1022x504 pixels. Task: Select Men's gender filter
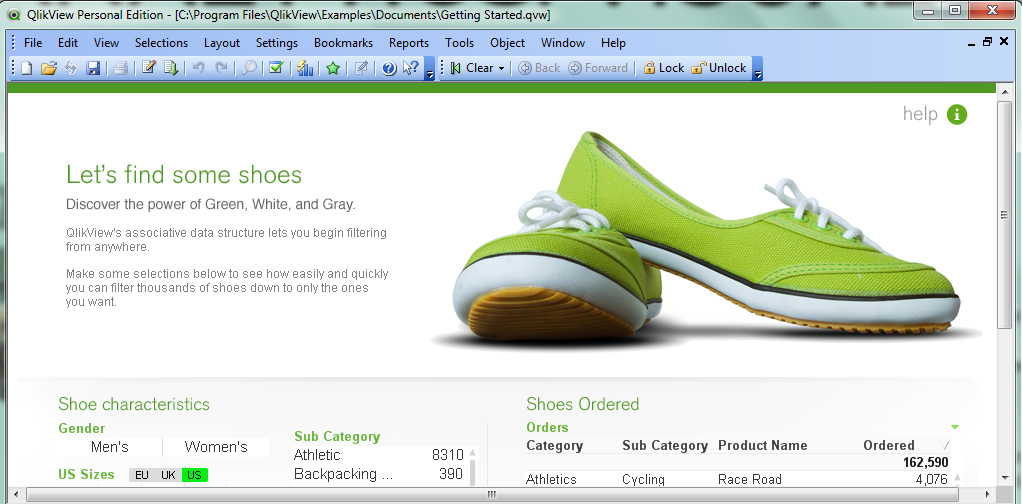pyautogui.click(x=110, y=447)
